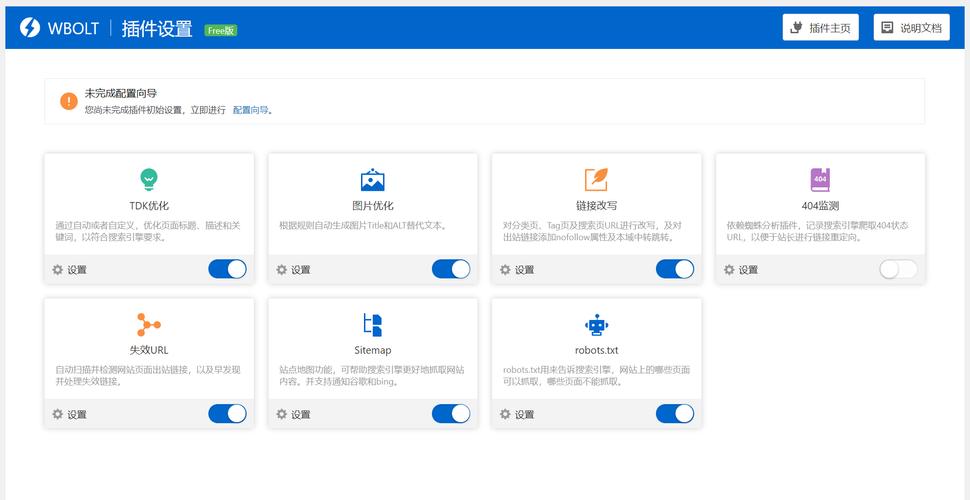This screenshot has height=500, width=970.
Task: Switch off the 图片优化 toggle
Action: (450, 269)
